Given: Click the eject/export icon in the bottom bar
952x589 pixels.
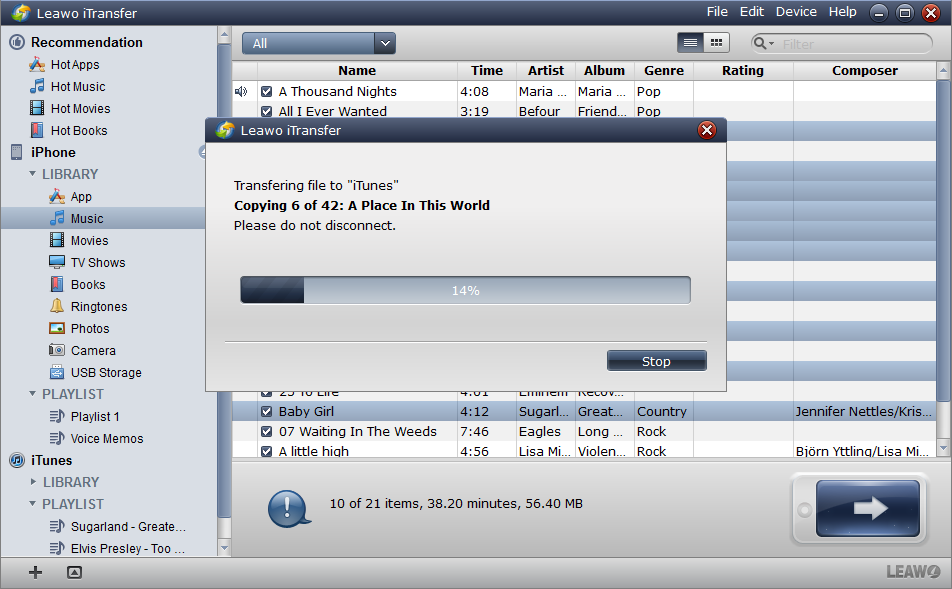Looking at the screenshot, I should pyautogui.click(x=74, y=572).
